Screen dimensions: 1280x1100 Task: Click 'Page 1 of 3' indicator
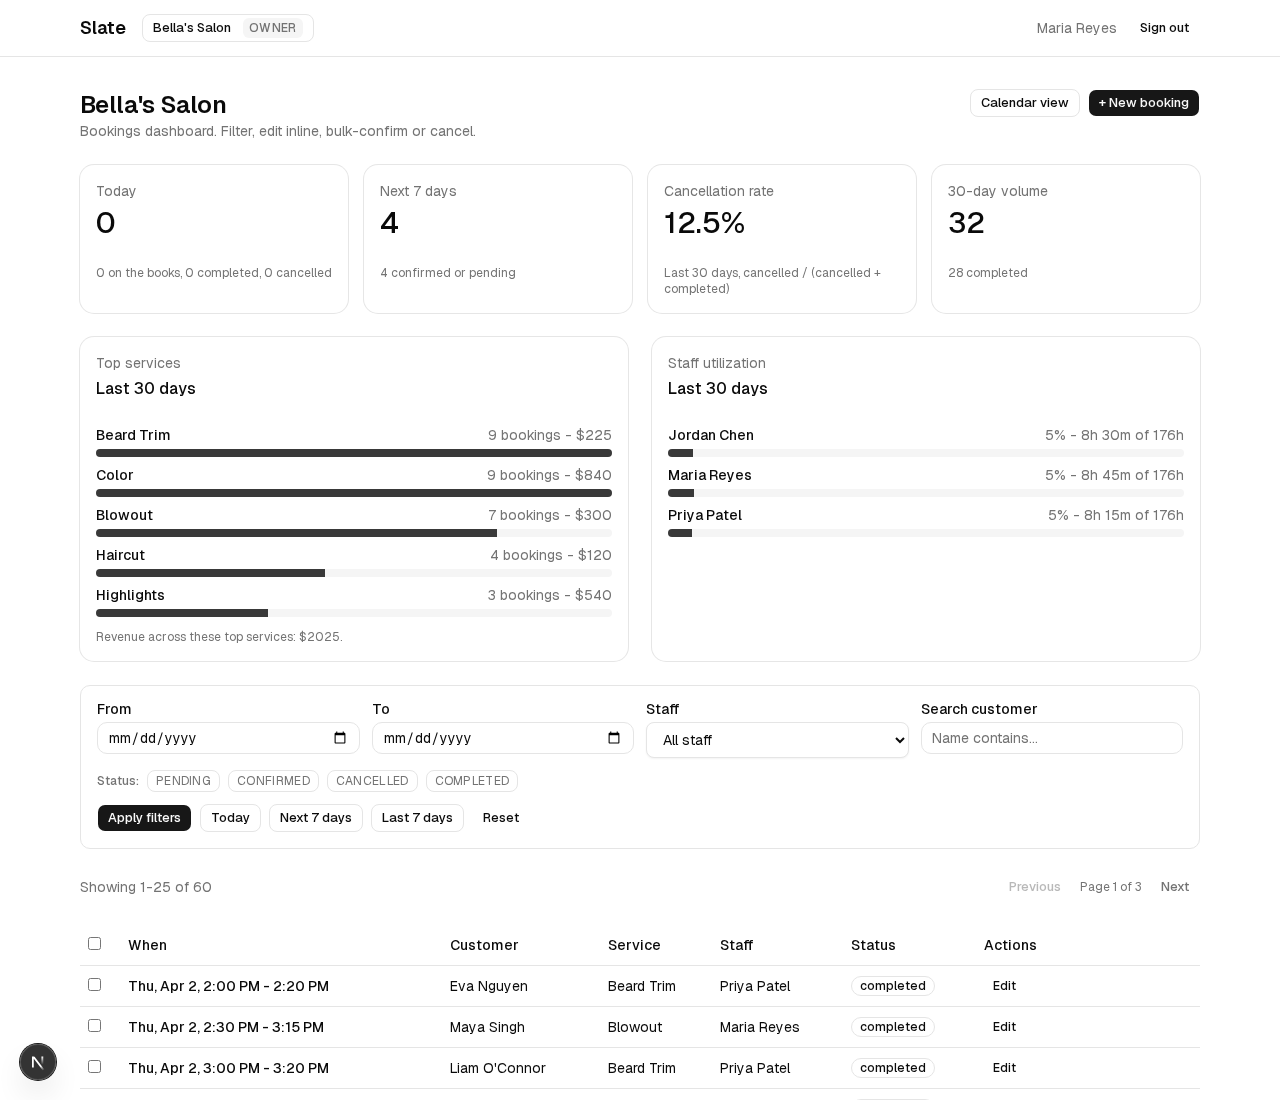click(1110, 887)
